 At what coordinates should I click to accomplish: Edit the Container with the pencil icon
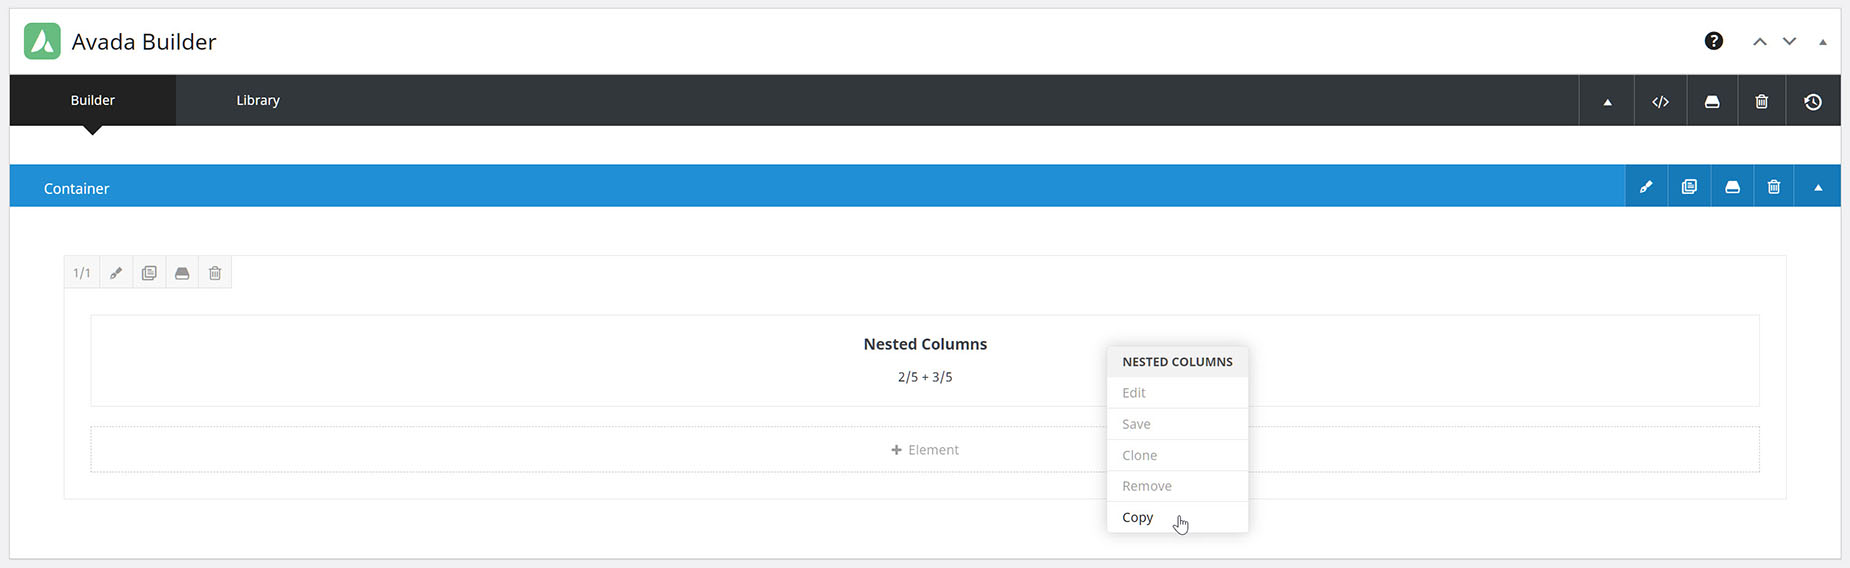pyautogui.click(x=1646, y=187)
